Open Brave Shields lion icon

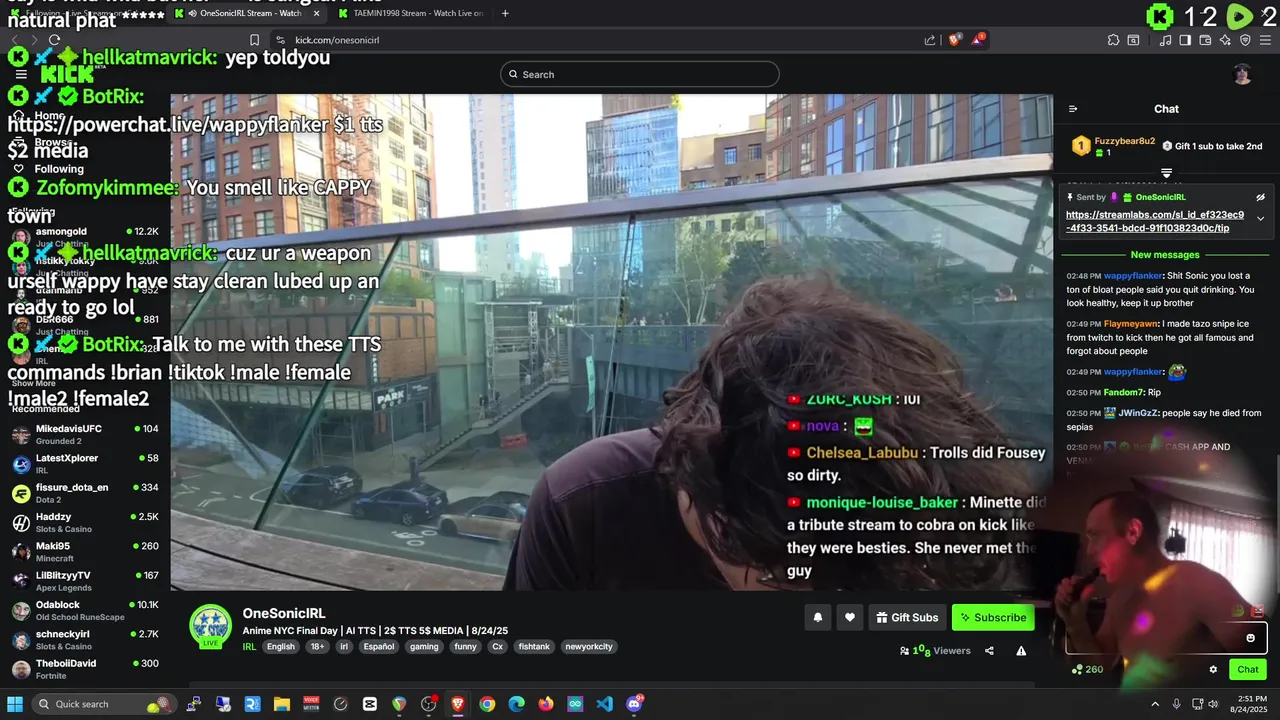pos(954,40)
